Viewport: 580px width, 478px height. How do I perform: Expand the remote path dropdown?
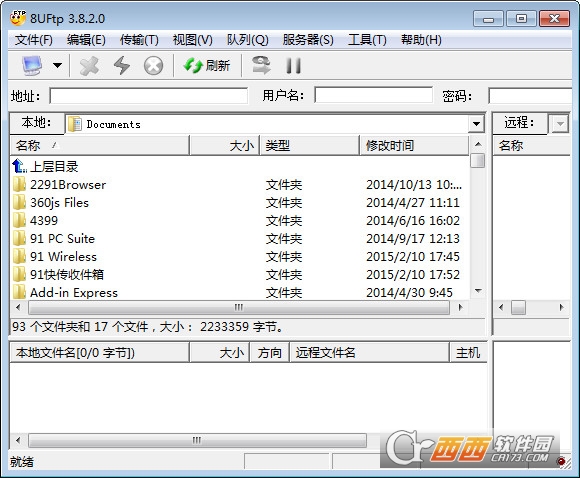[560, 124]
